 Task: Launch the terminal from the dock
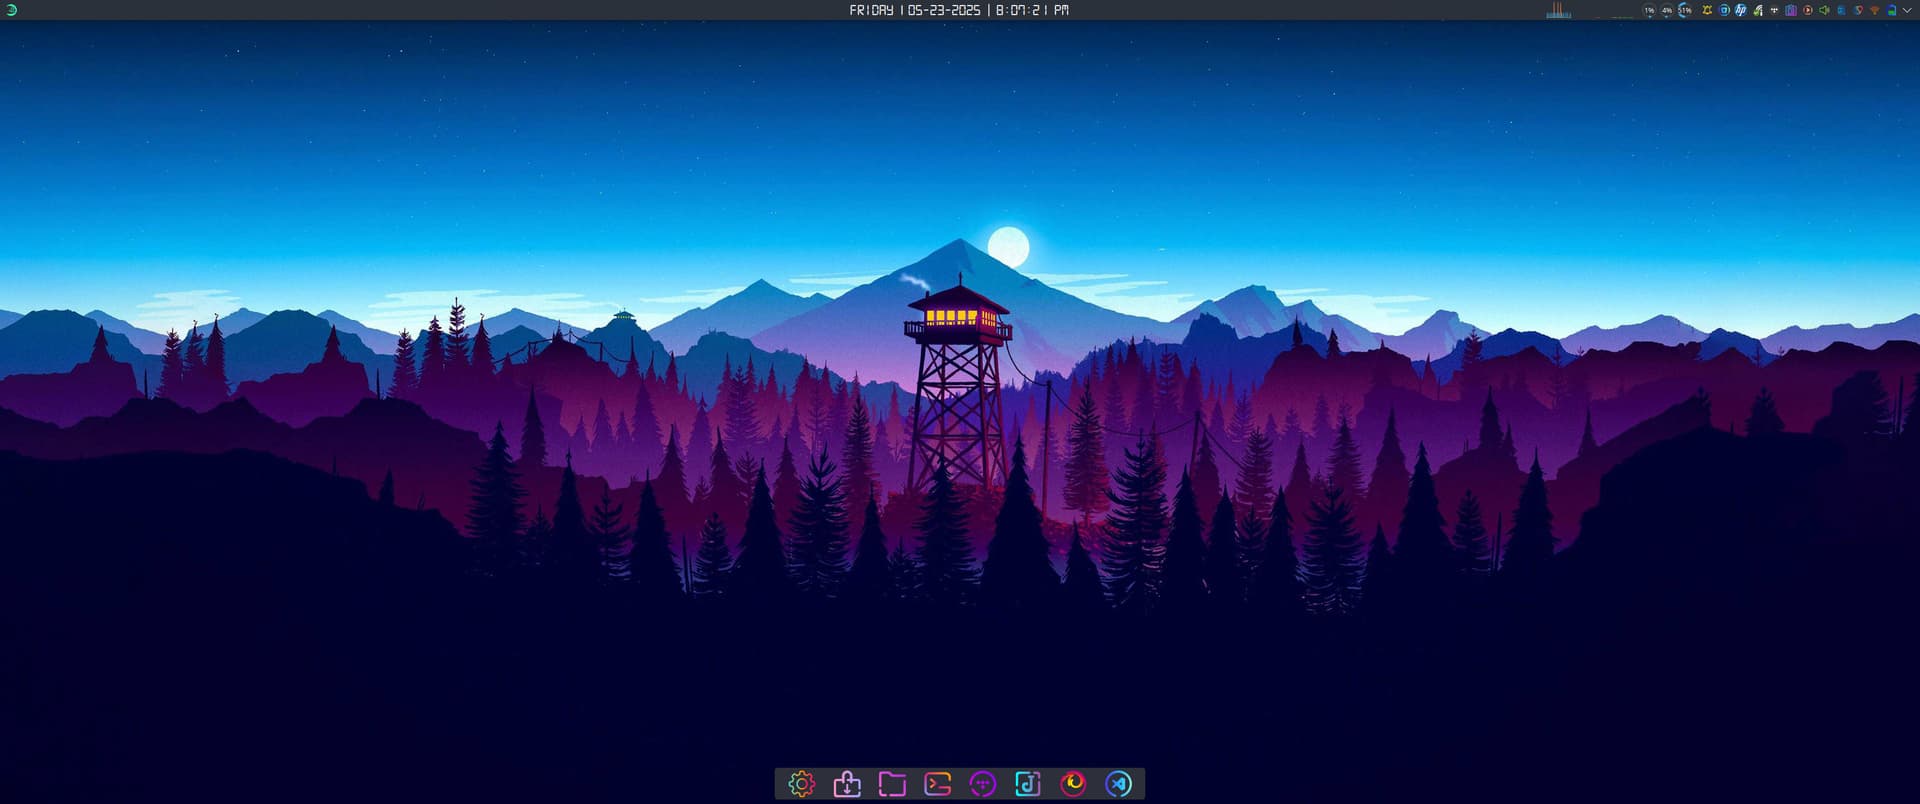(x=937, y=784)
